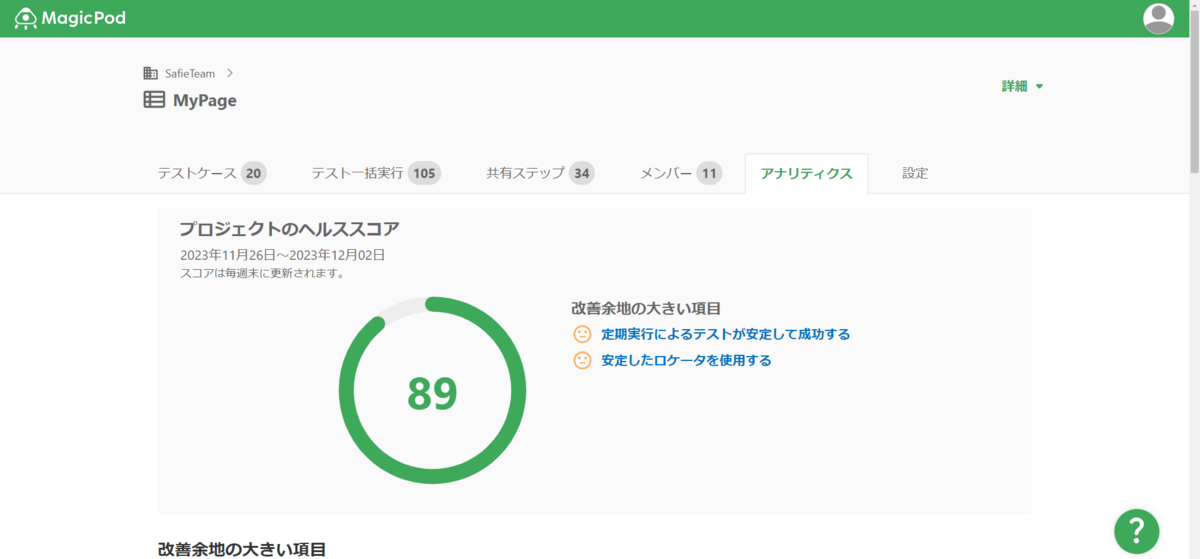Viewport: 1200px width, 559px height.
Task: Open the 設定 tab
Action: pos(915,173)
